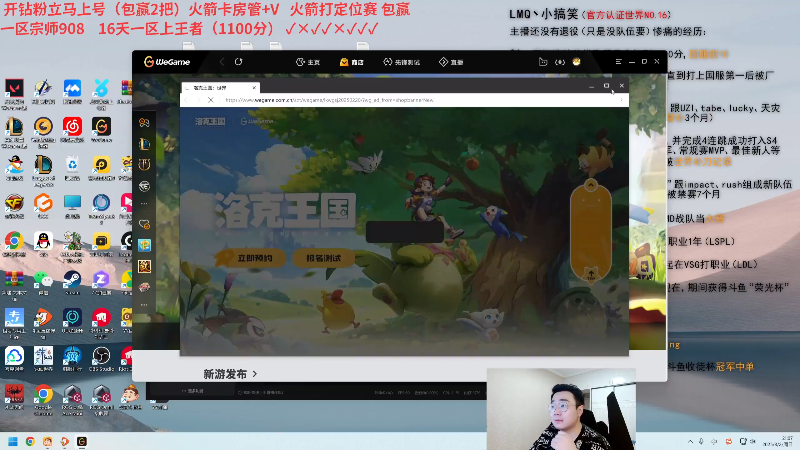The width and height of the screenshot is (800, 450).
Task: Open the WeGame hamburger menu
Action: (x=618, y=62)
